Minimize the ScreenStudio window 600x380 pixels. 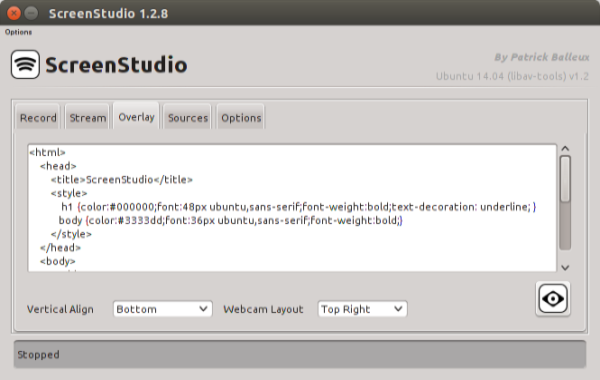pos(31,13)
